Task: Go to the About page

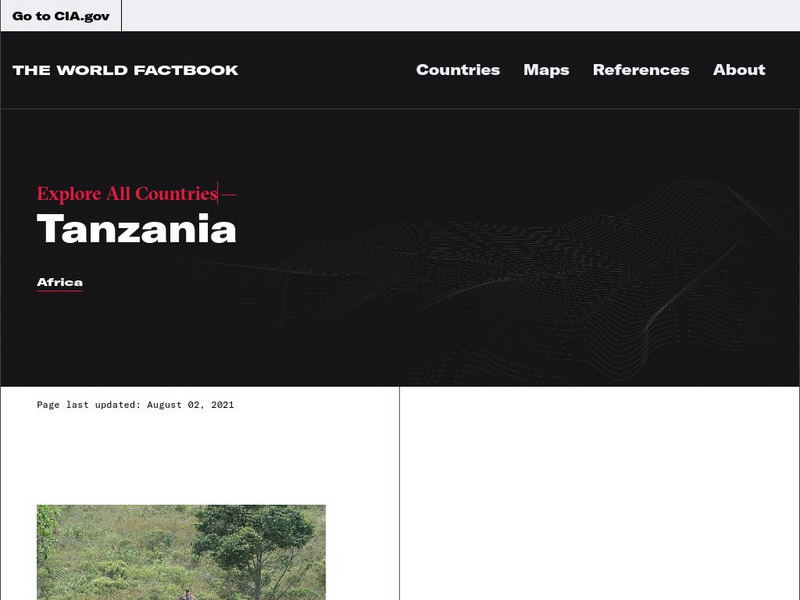Action: point(739,70)
